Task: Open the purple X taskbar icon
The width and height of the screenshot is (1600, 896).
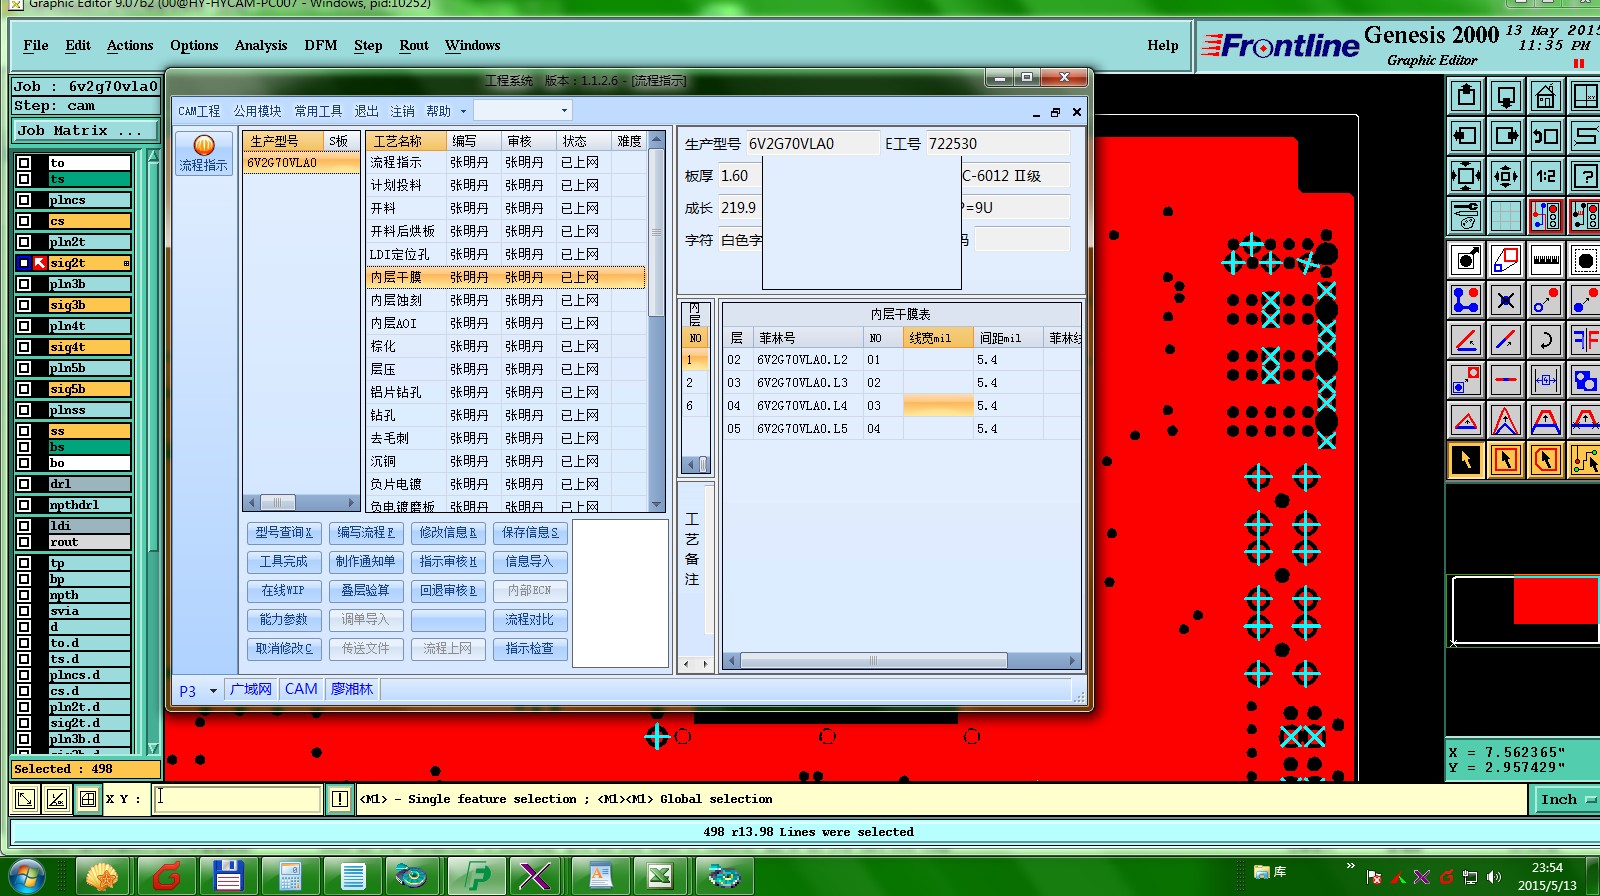Action: (x=536, y=877)
